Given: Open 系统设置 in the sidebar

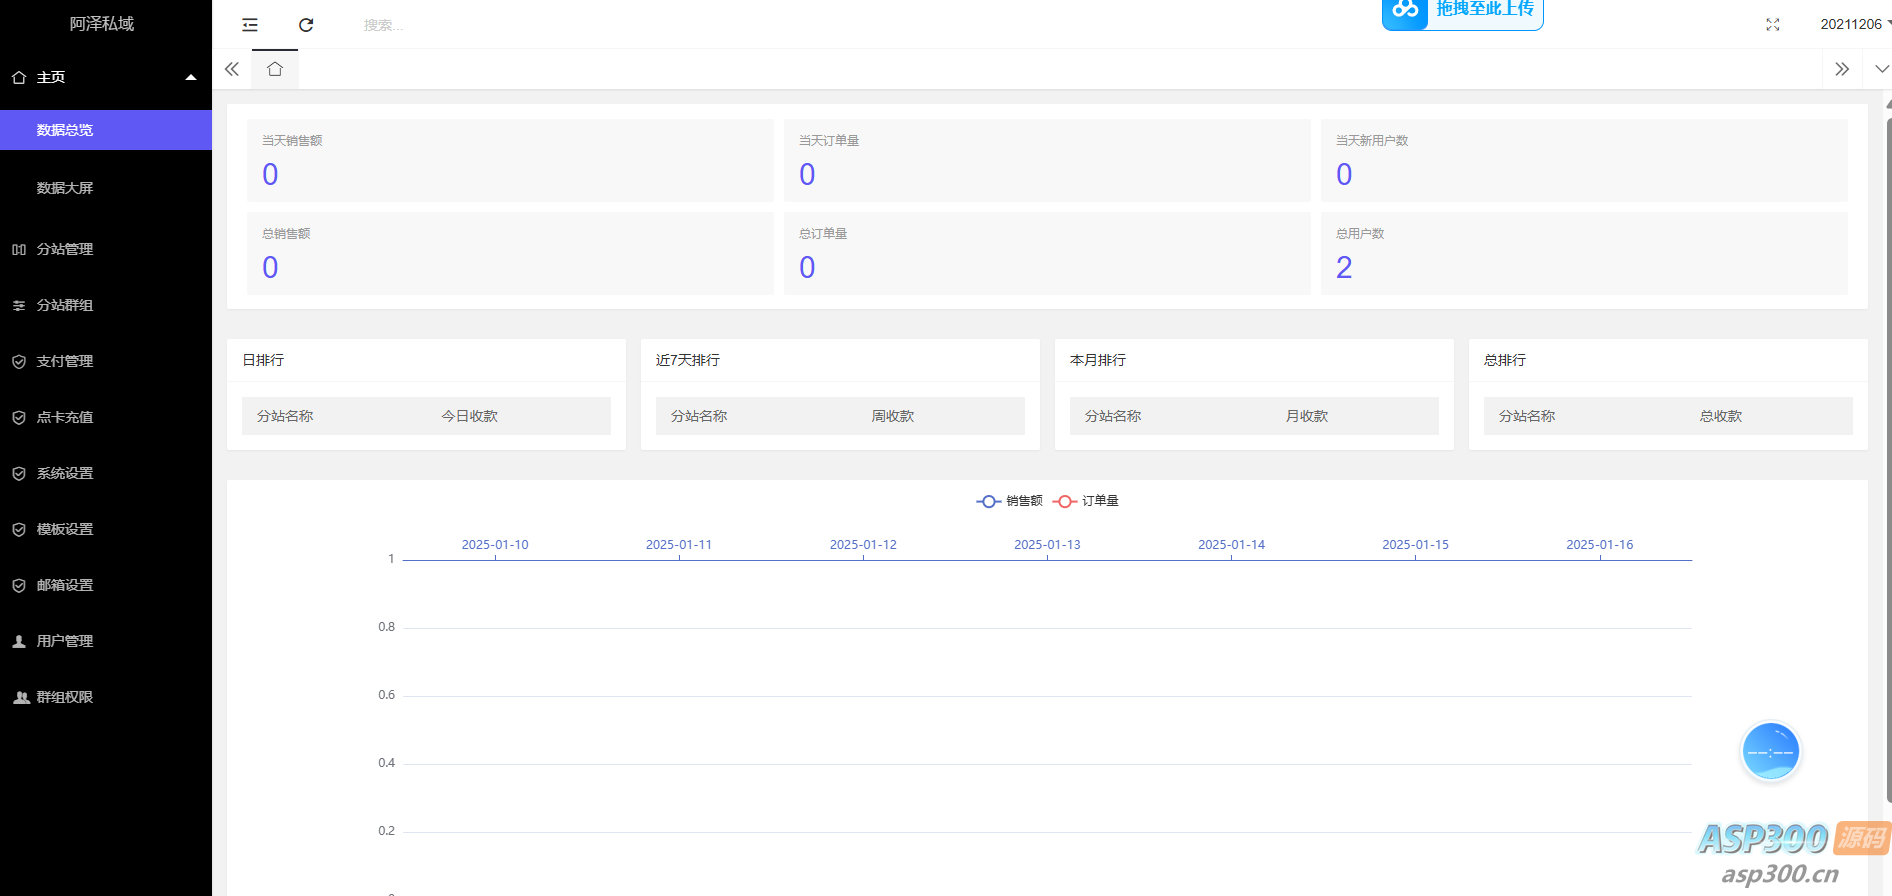Looking at the screenshot, I should (x=65, y=473).
